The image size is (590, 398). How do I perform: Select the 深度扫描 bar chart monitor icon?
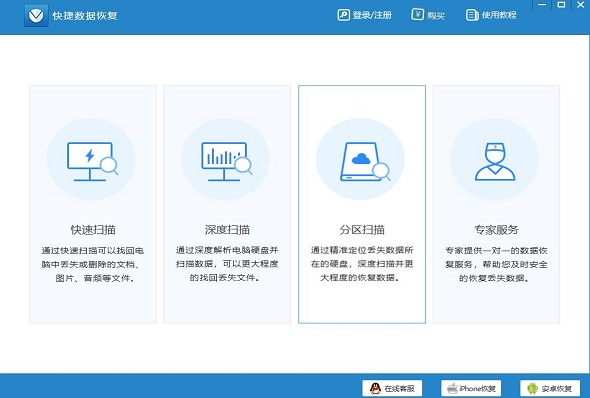[227, 161]
